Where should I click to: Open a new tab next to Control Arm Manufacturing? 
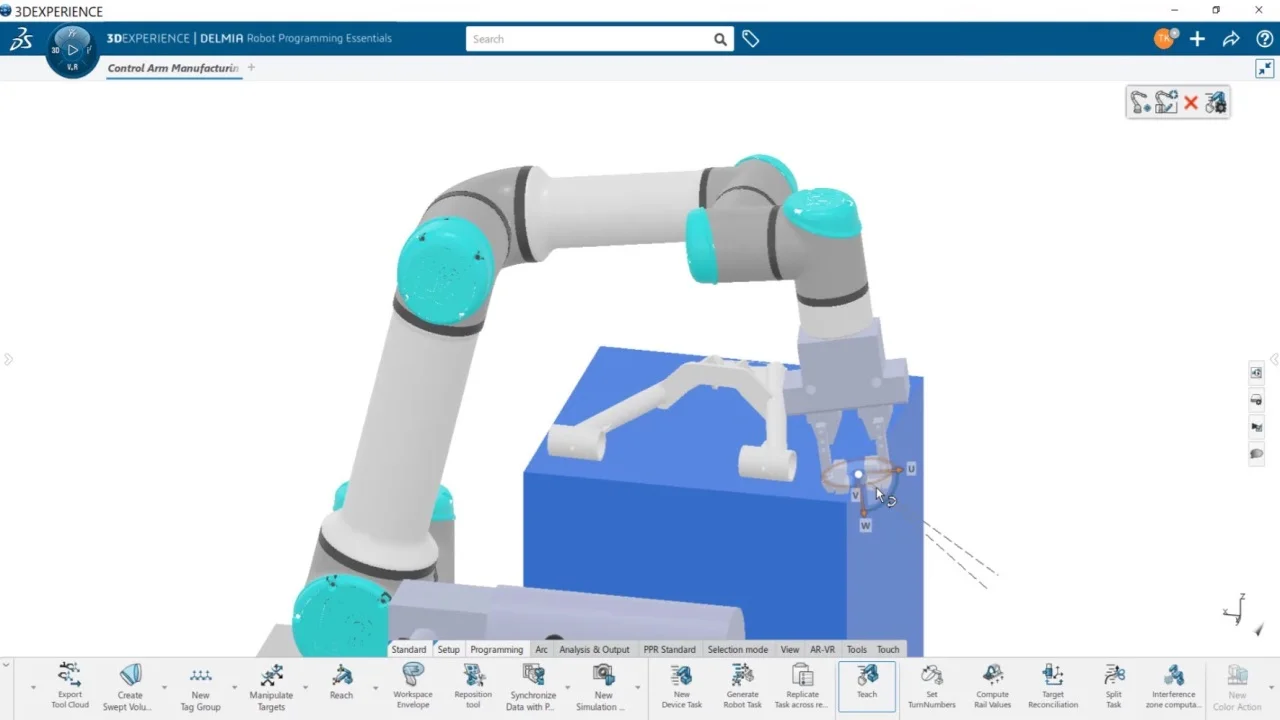(x=251, y=66)
